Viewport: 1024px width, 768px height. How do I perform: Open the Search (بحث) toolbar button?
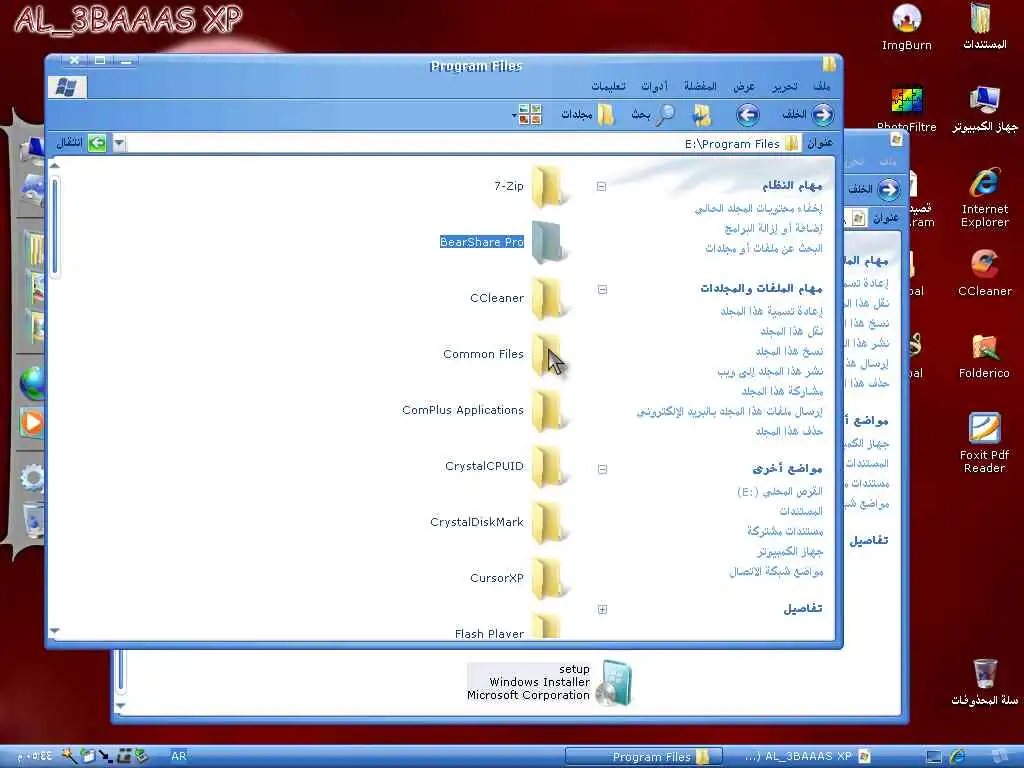coord(653,115)
